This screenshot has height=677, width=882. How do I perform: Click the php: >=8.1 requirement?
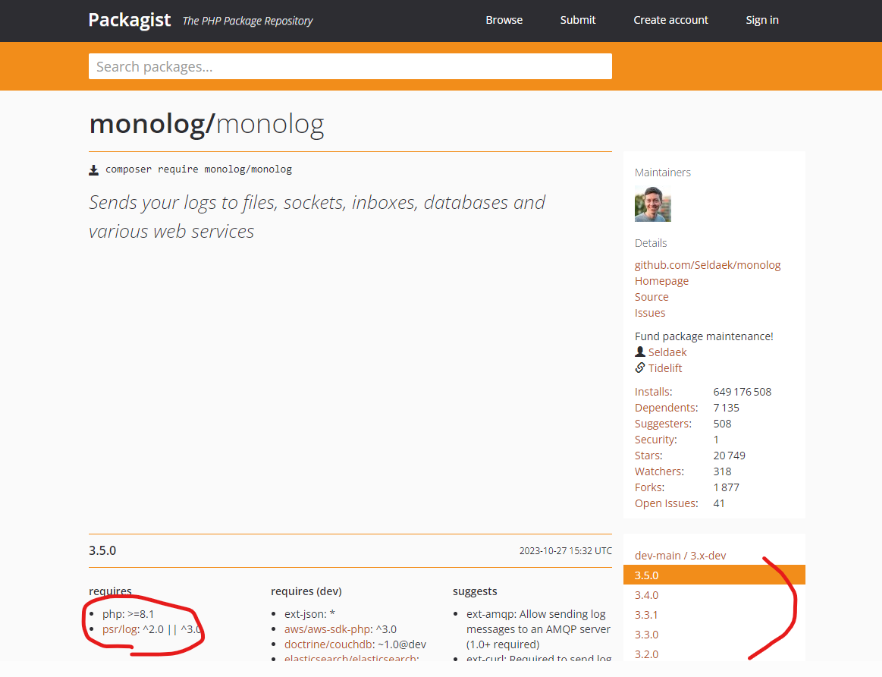pos(128,614)
